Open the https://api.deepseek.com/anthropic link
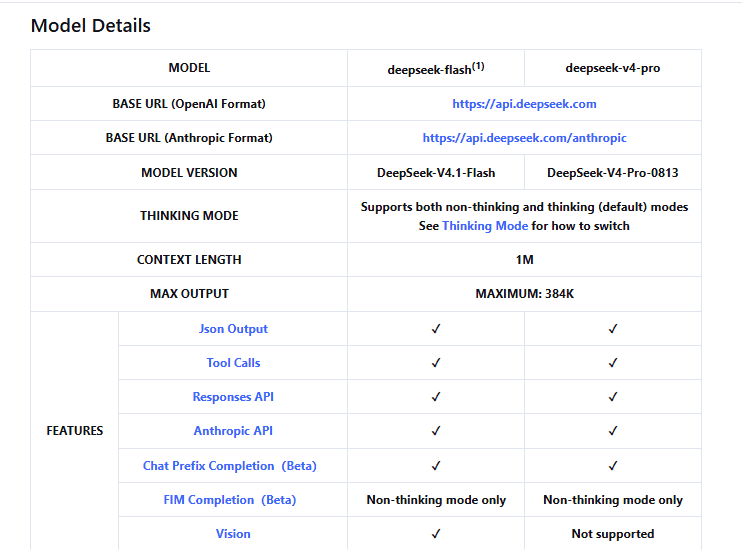 (524, 138)
